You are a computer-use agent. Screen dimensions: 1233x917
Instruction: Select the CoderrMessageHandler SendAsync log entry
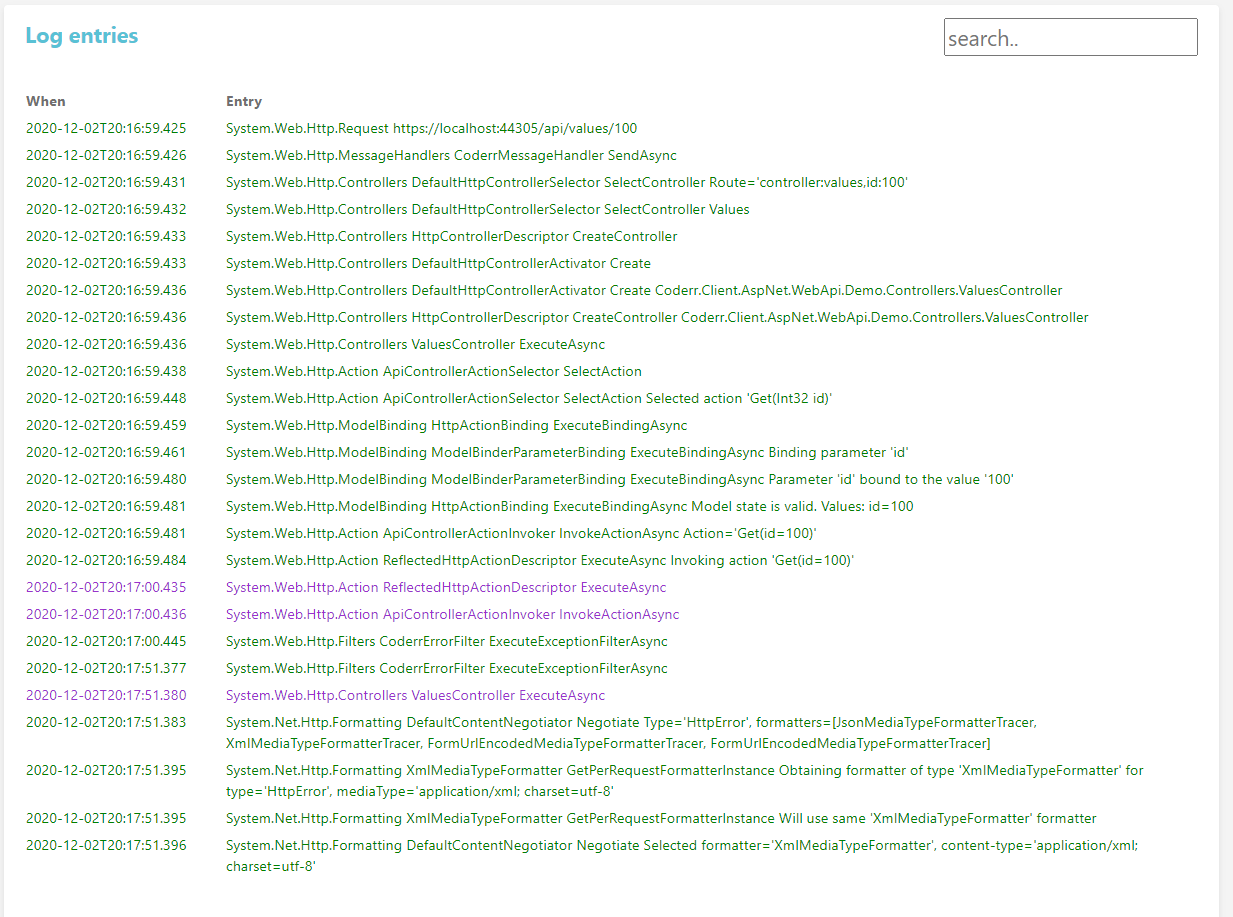[451, 155]
